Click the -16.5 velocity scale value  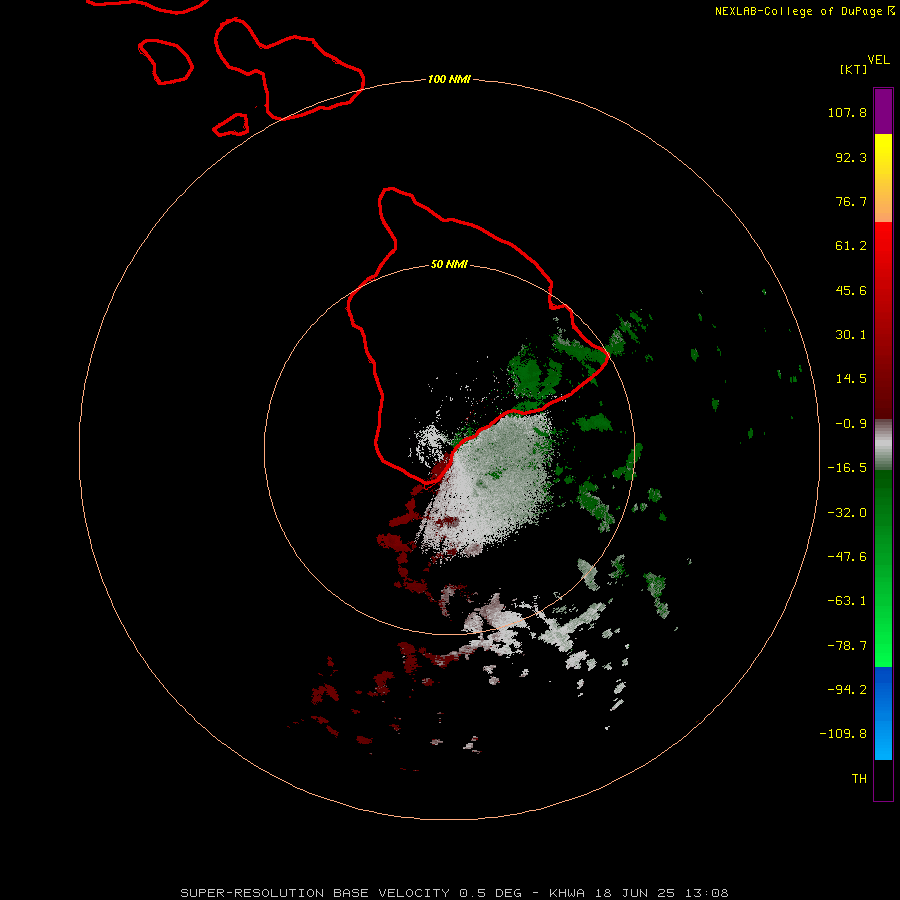(x=847, y=468)
